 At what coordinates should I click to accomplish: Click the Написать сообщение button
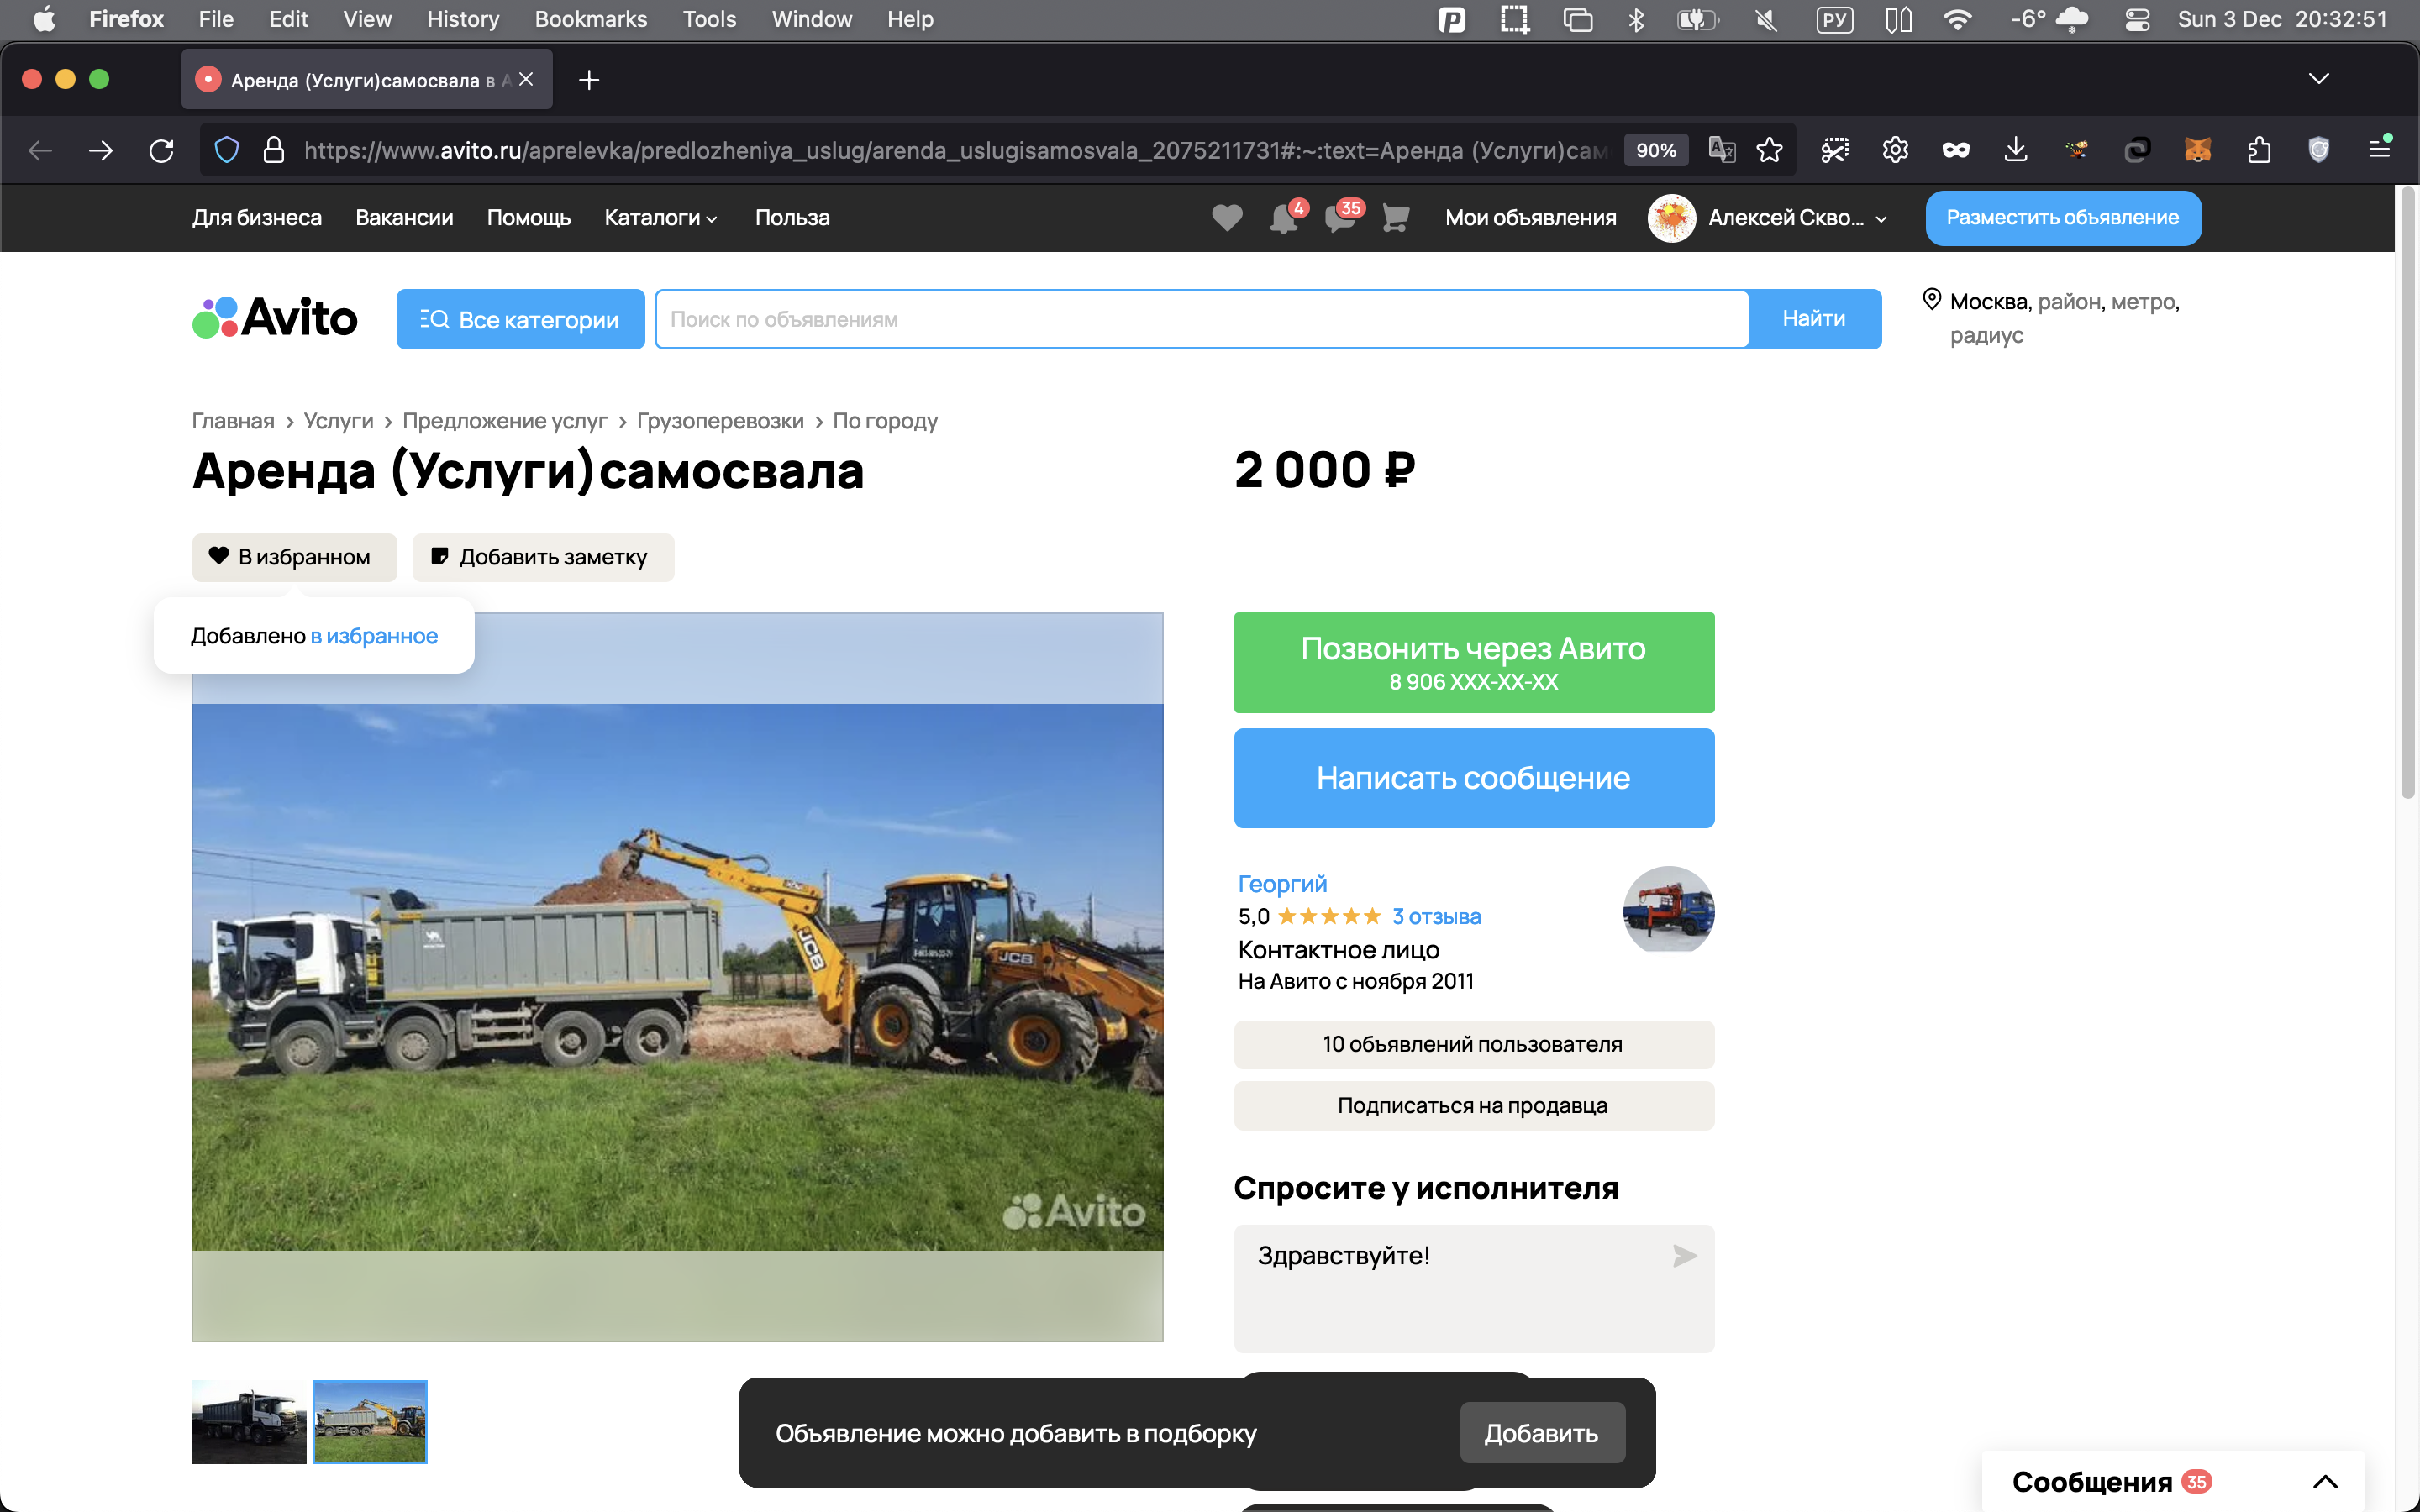tap(1473, 778)
